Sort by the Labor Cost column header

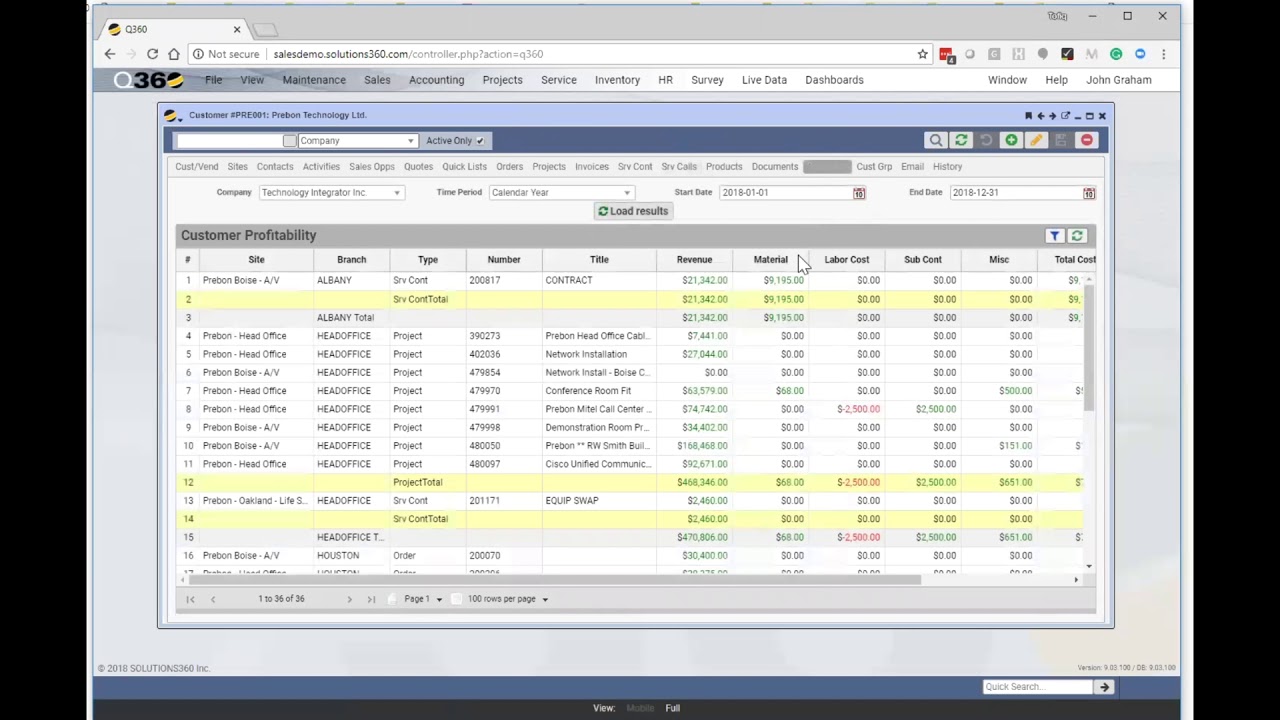[x=846, y=260]
